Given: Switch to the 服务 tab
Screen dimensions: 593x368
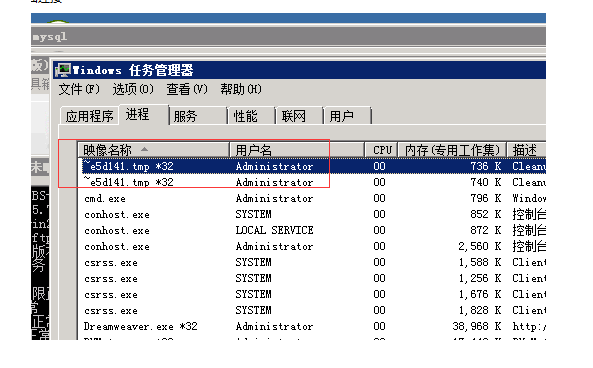Looking at the screenshot, I should pyautogui.click(x=198, y=116).
